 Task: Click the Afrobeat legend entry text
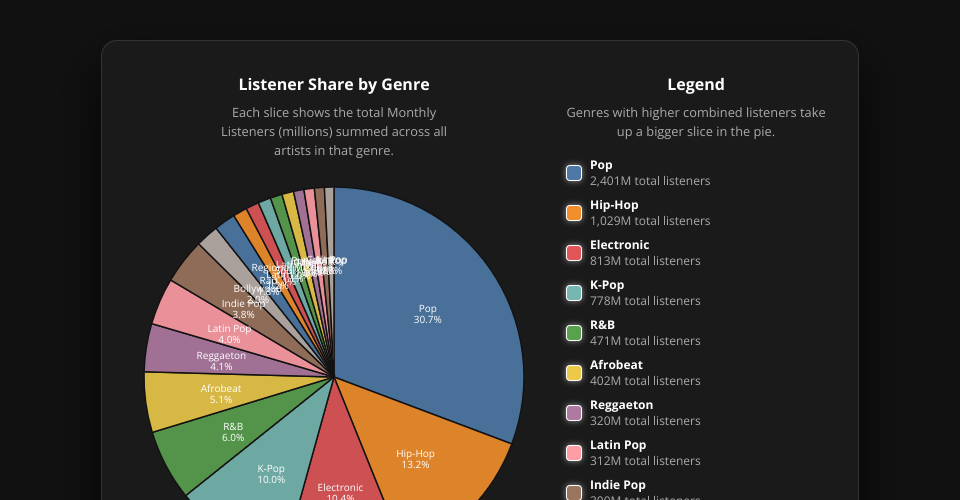click(616, 365)
